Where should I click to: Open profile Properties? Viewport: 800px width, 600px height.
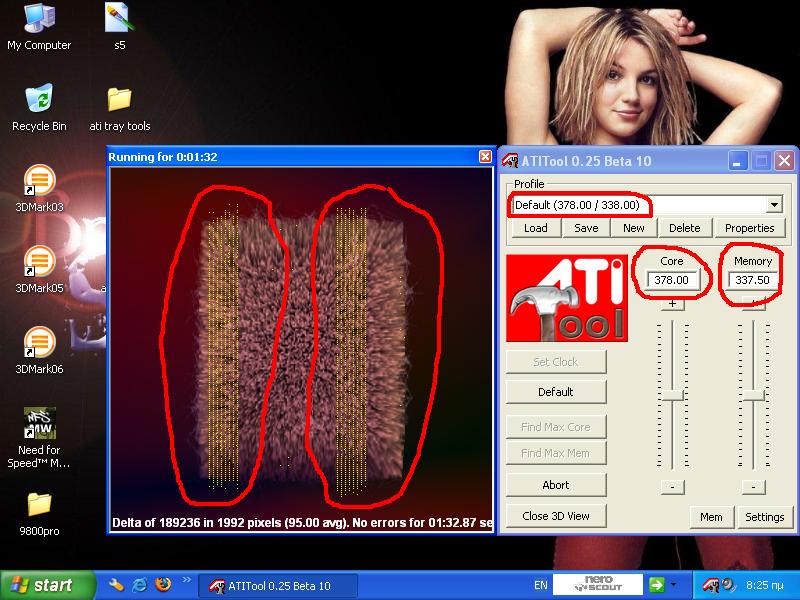pos(749,228)
